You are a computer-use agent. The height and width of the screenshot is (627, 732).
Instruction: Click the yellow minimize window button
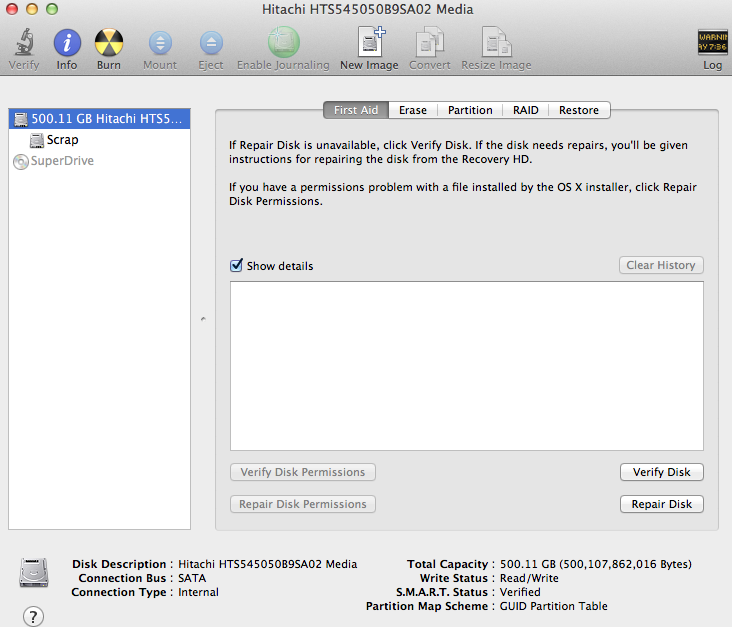[32, 9]
